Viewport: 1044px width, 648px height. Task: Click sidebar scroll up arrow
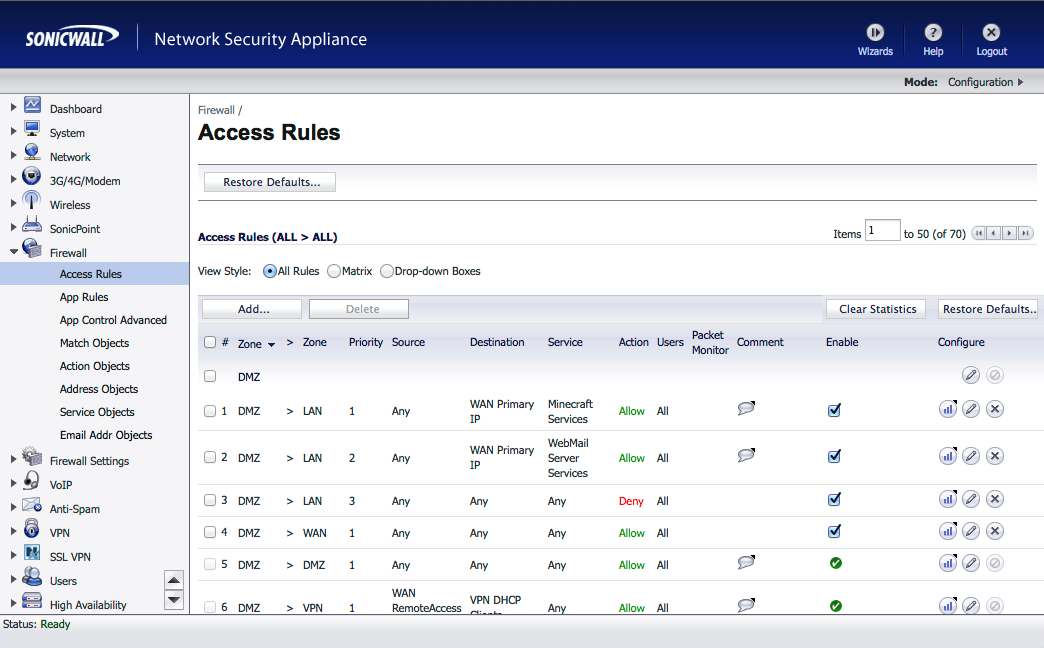pos(174,580)
